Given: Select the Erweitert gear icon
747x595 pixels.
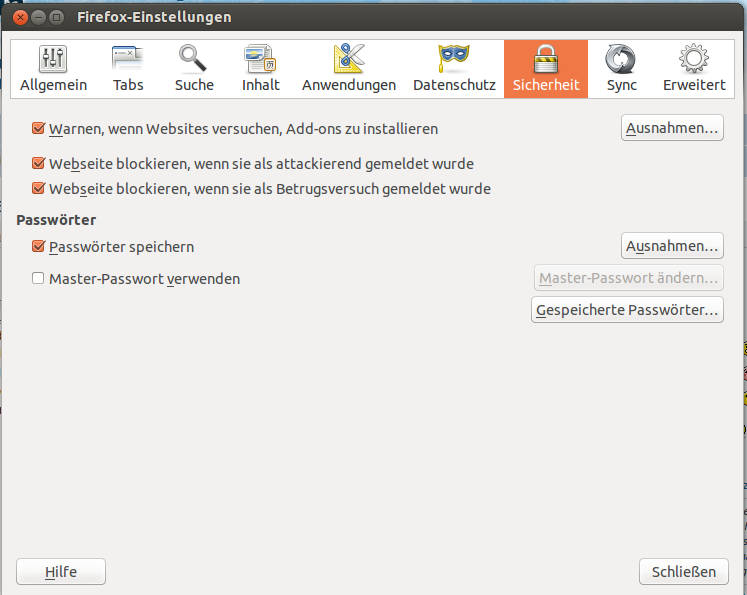Looking at the screenshot, I should pos(694,60).
